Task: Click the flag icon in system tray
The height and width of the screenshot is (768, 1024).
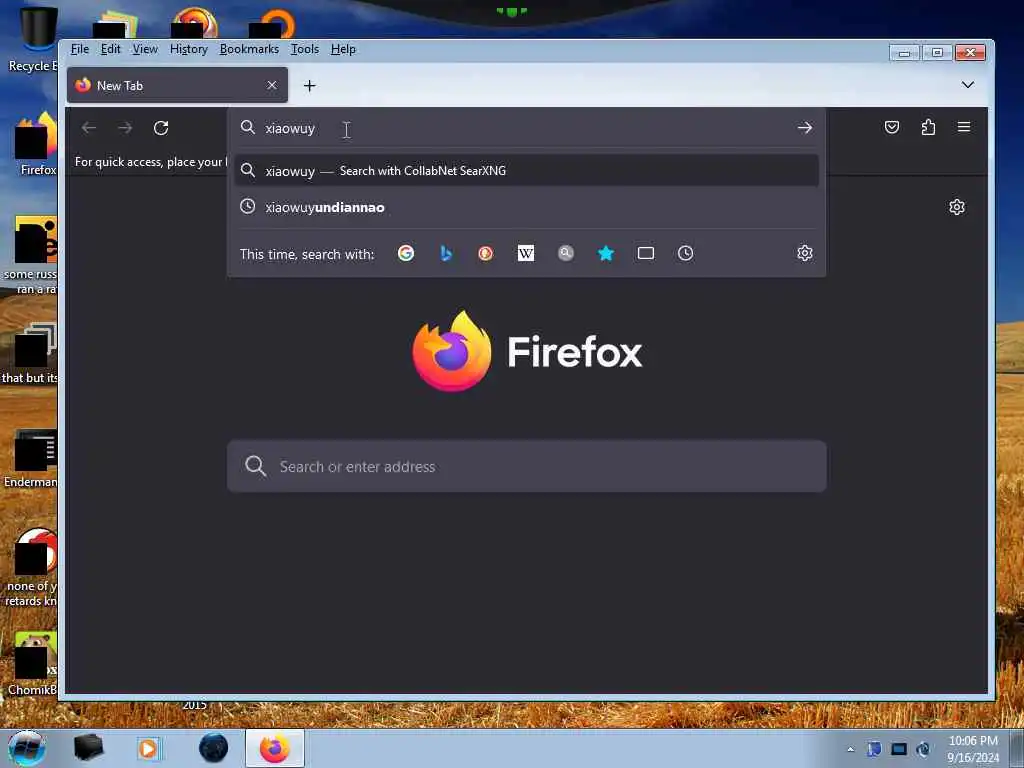Action: 874,749
